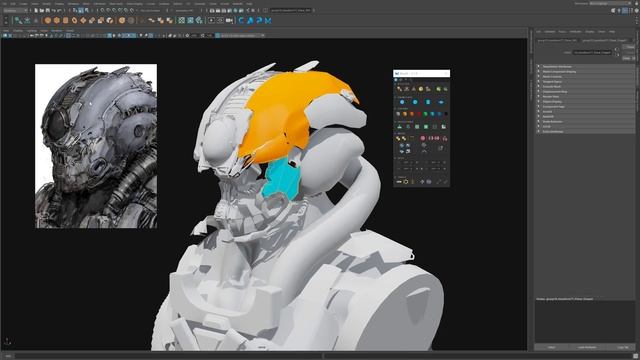Open the Workspace dropdown at top right

pyautogui.click(x=610, y=3)
